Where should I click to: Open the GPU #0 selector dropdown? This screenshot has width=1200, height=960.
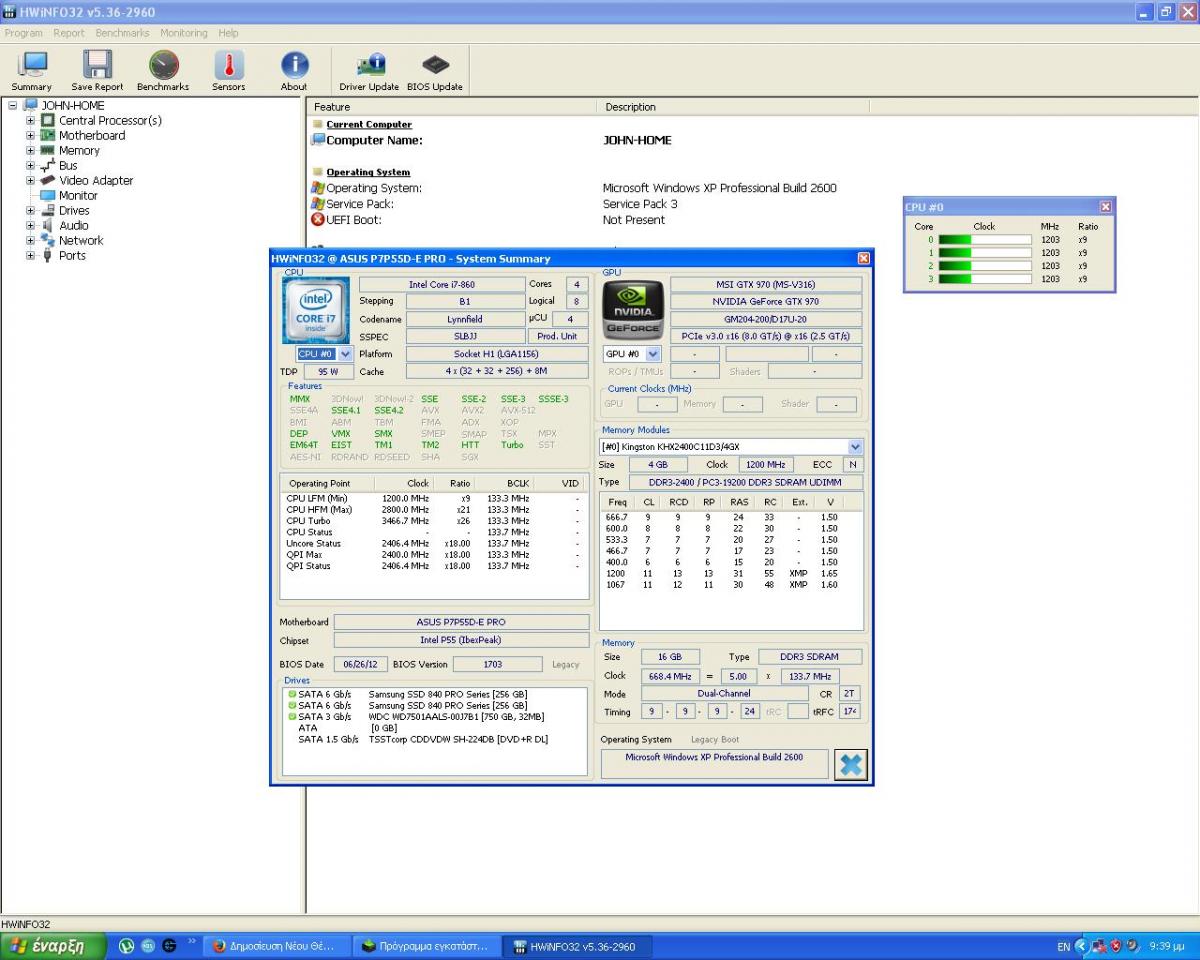653,354
